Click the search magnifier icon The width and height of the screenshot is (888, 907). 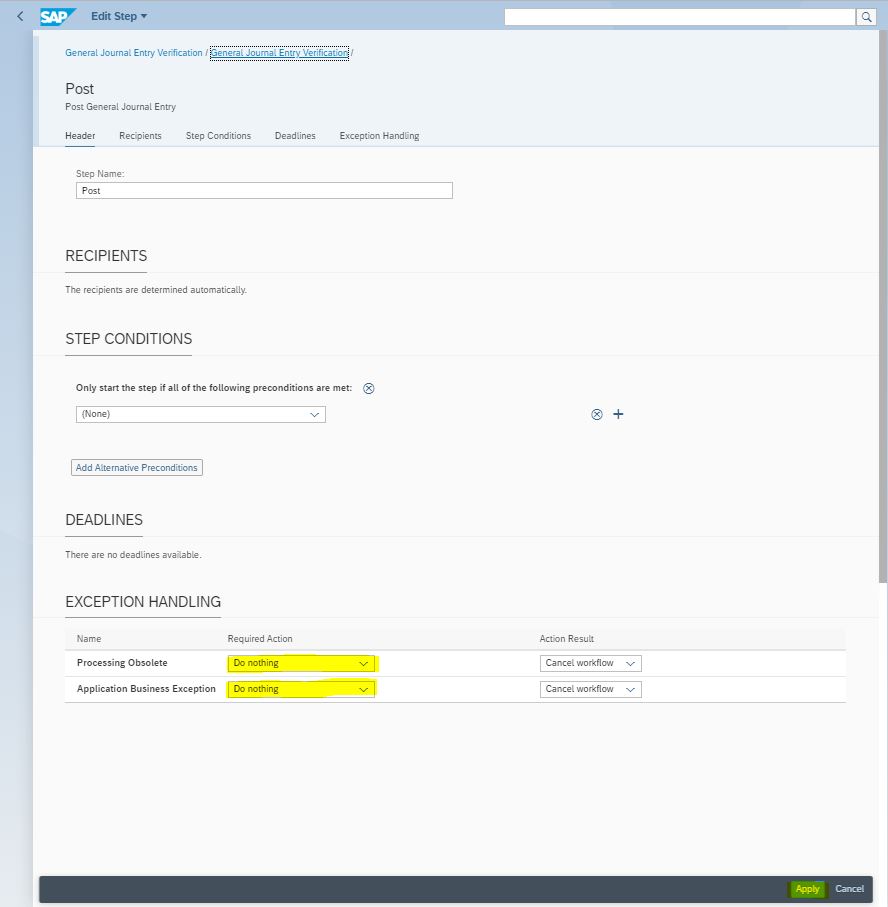click(866, 17)
